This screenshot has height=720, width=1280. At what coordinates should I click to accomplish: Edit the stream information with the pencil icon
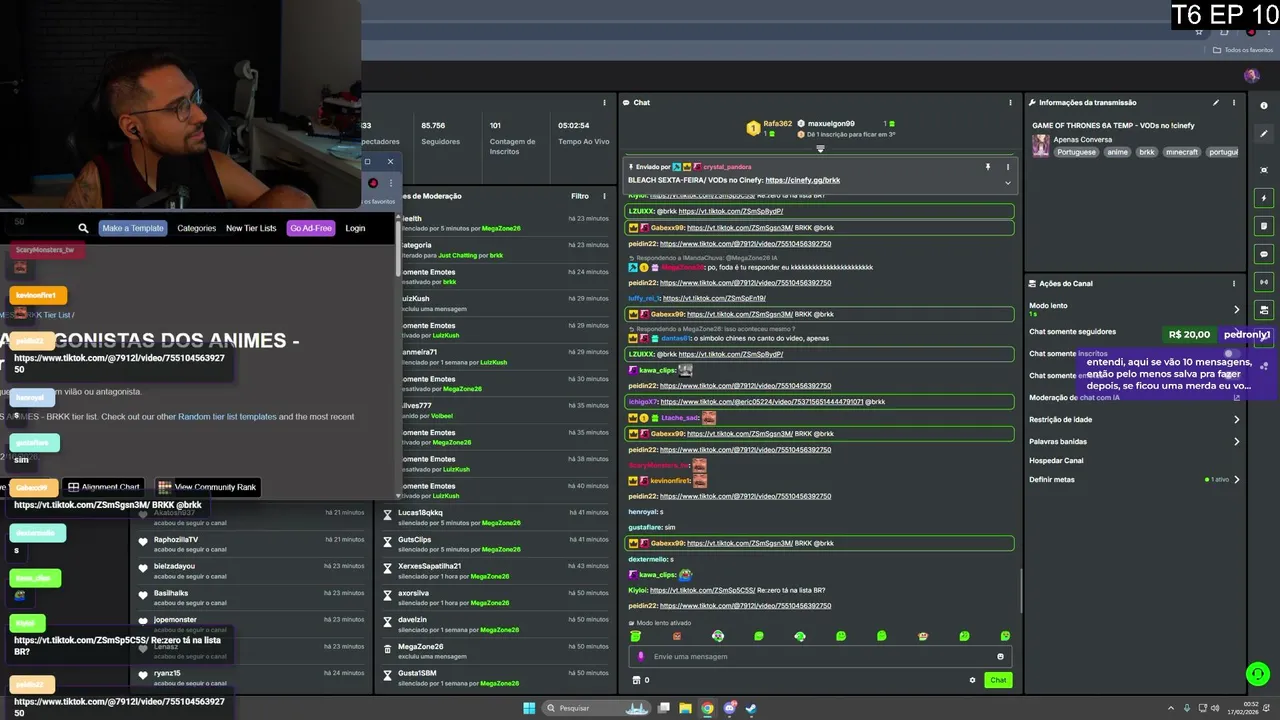(1216, 102)
